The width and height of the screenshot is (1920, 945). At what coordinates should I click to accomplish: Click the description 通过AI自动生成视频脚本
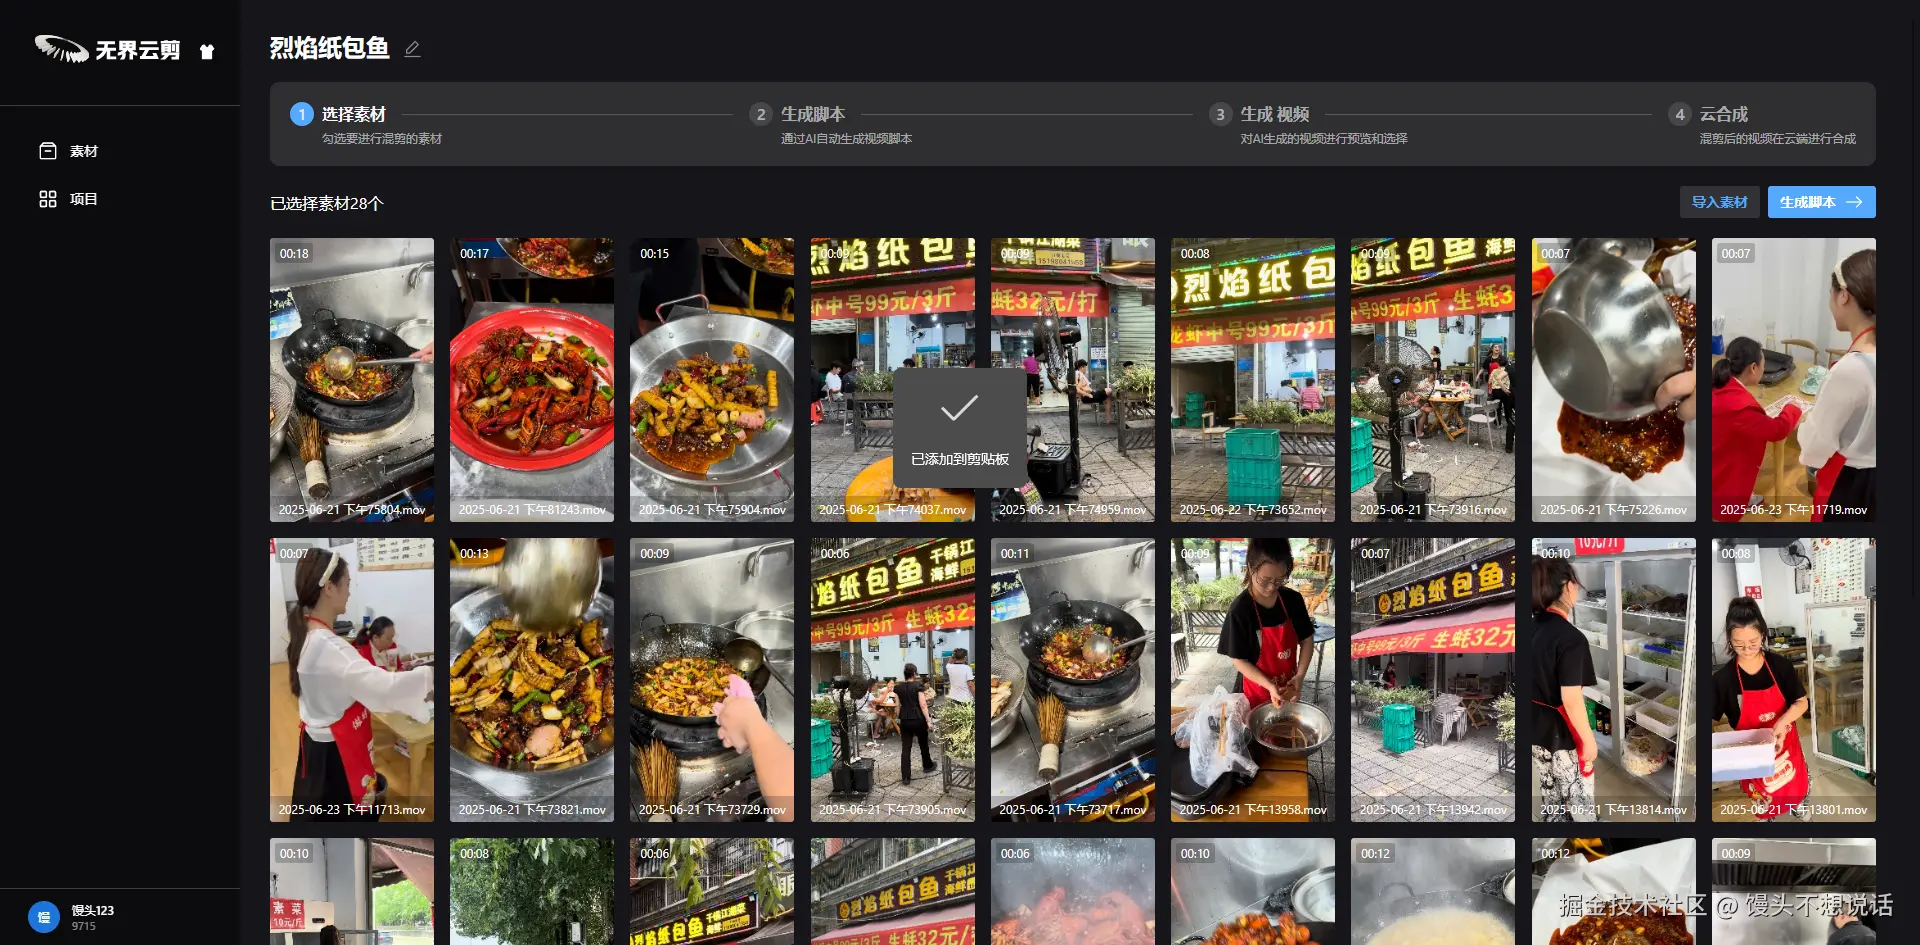pyautogui.click(x=846, y=139)
